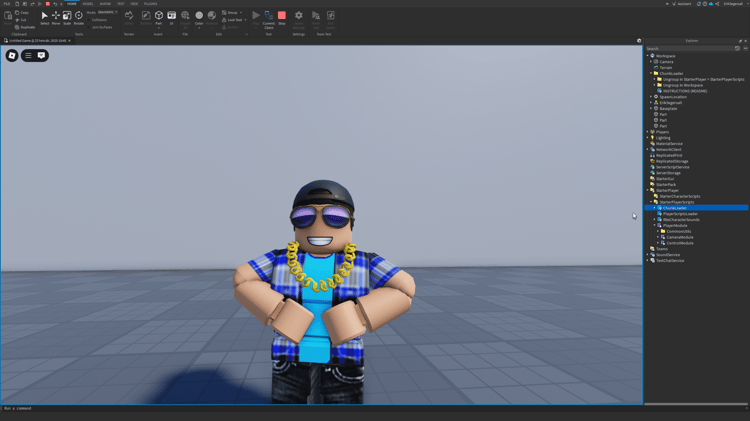750x421 pixels.
Task: Click the red stop icon in quick access bar
Action: coord(47,4)
